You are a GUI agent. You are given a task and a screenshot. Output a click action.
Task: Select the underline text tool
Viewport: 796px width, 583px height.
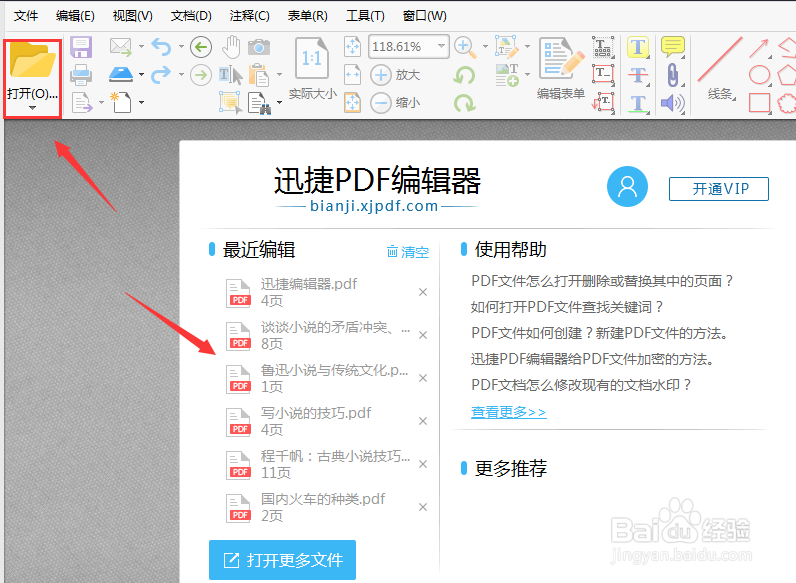(638, 103)
